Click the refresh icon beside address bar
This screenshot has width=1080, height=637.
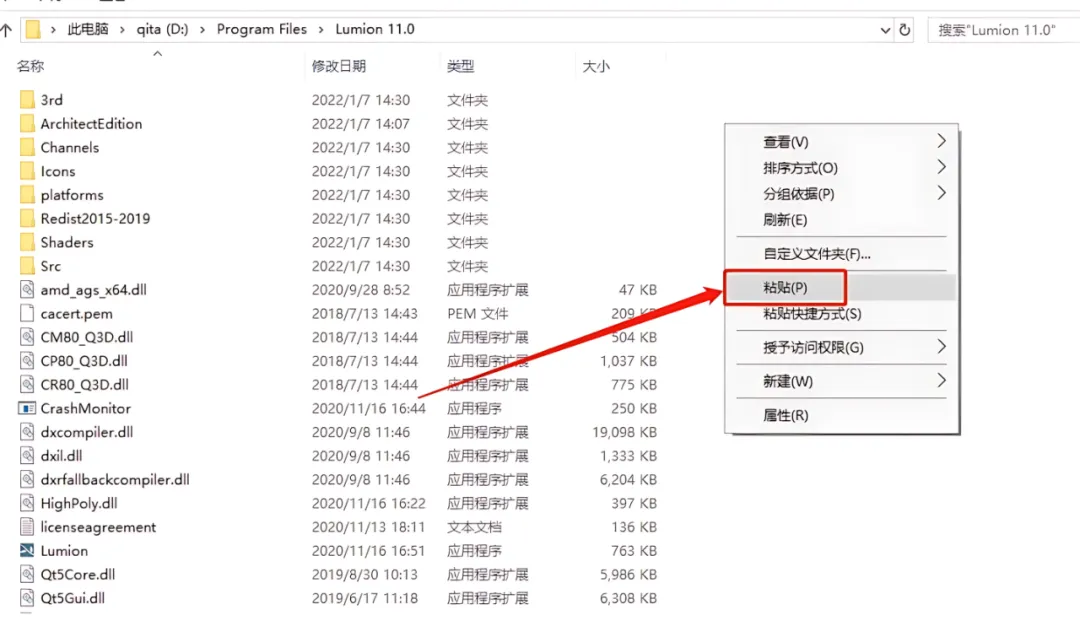904,30
